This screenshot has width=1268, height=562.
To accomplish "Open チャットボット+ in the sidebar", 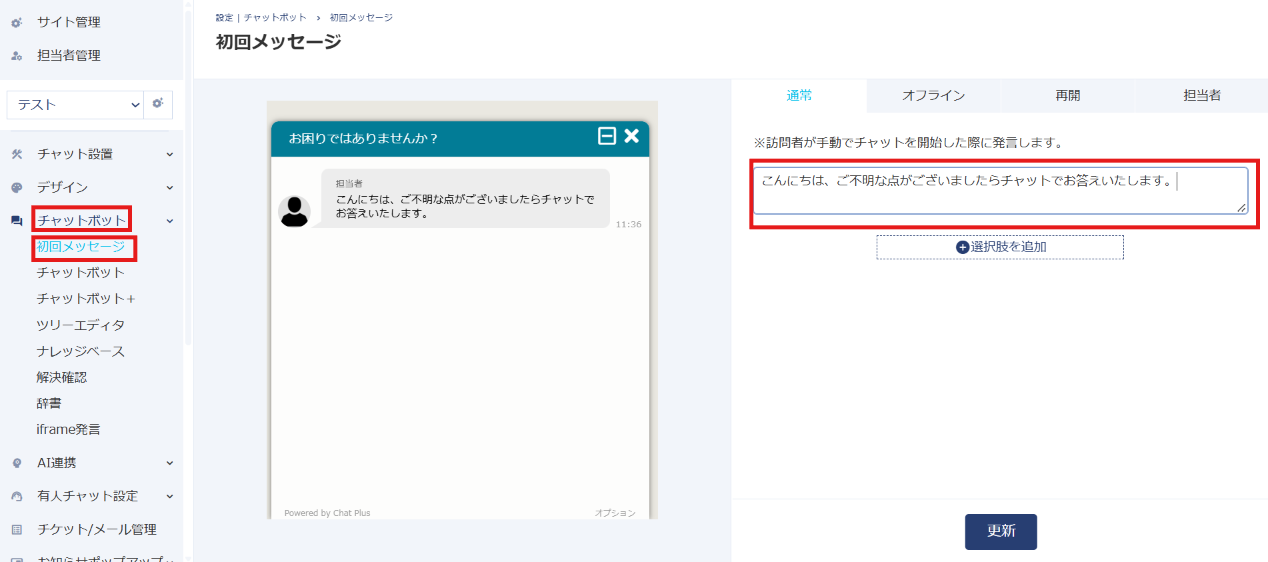I will point(86,298).
